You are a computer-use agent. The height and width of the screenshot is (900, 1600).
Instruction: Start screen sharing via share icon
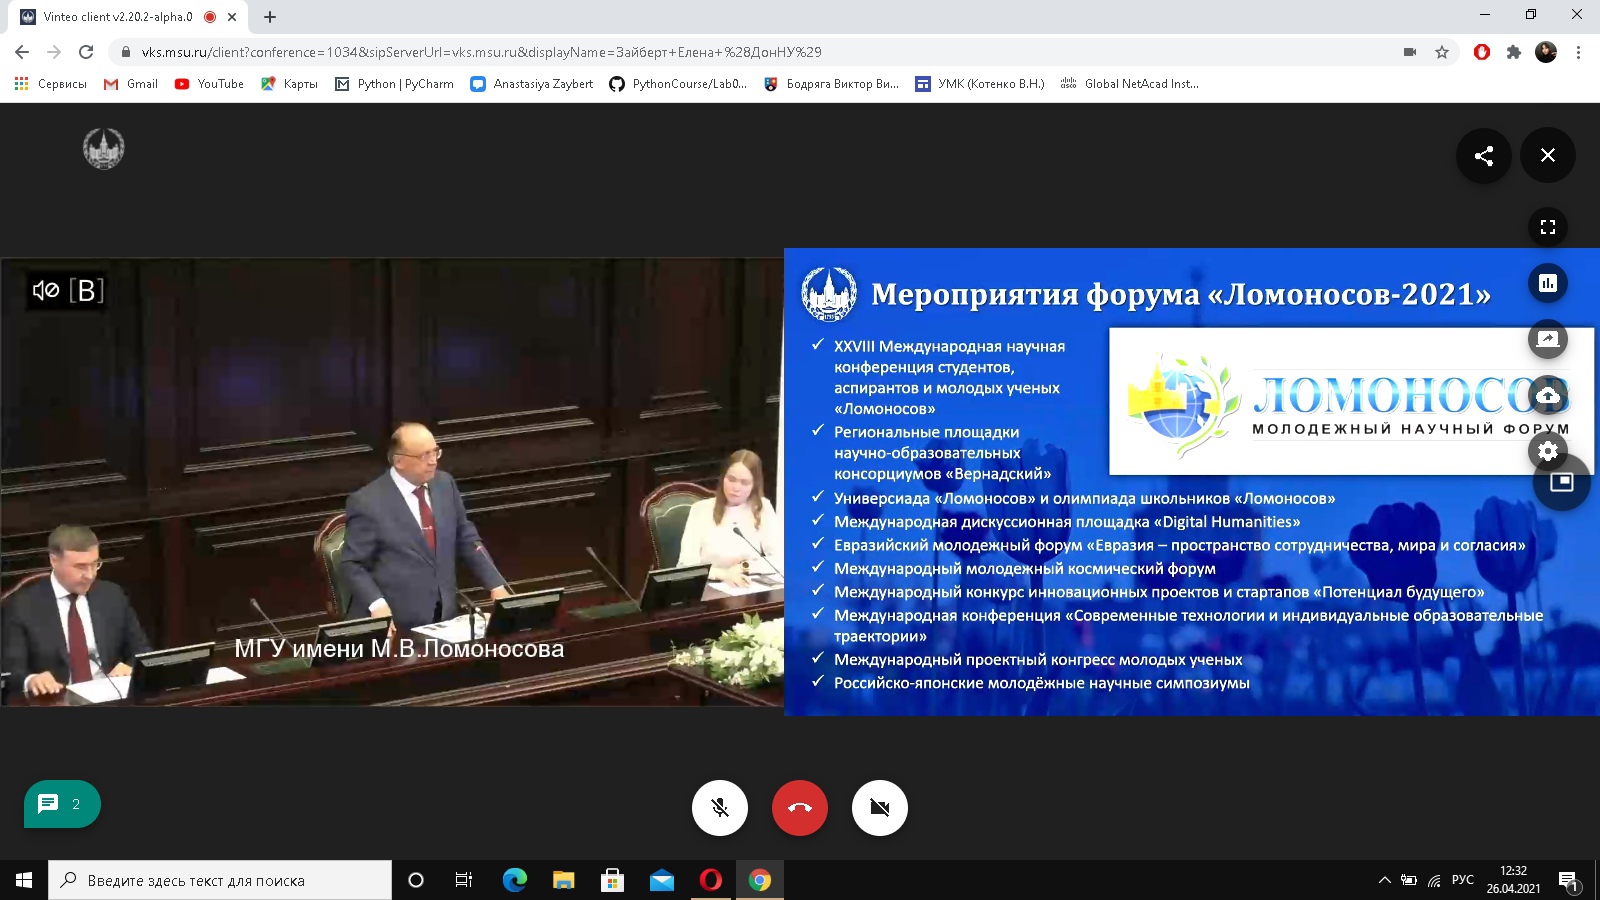point(1548,339)
